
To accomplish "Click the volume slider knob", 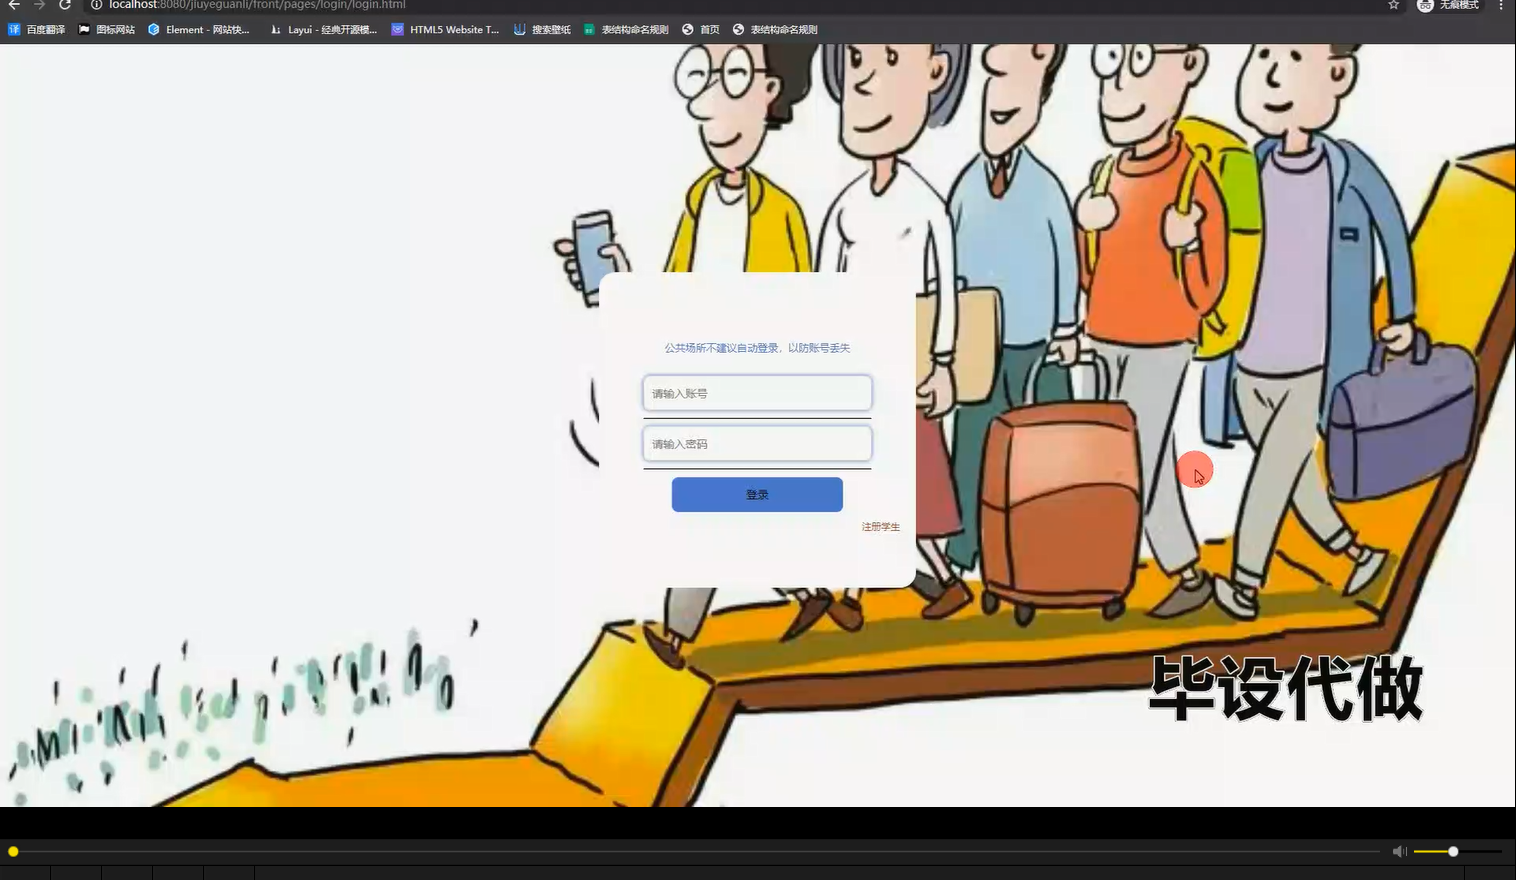I will (1453, 852).
